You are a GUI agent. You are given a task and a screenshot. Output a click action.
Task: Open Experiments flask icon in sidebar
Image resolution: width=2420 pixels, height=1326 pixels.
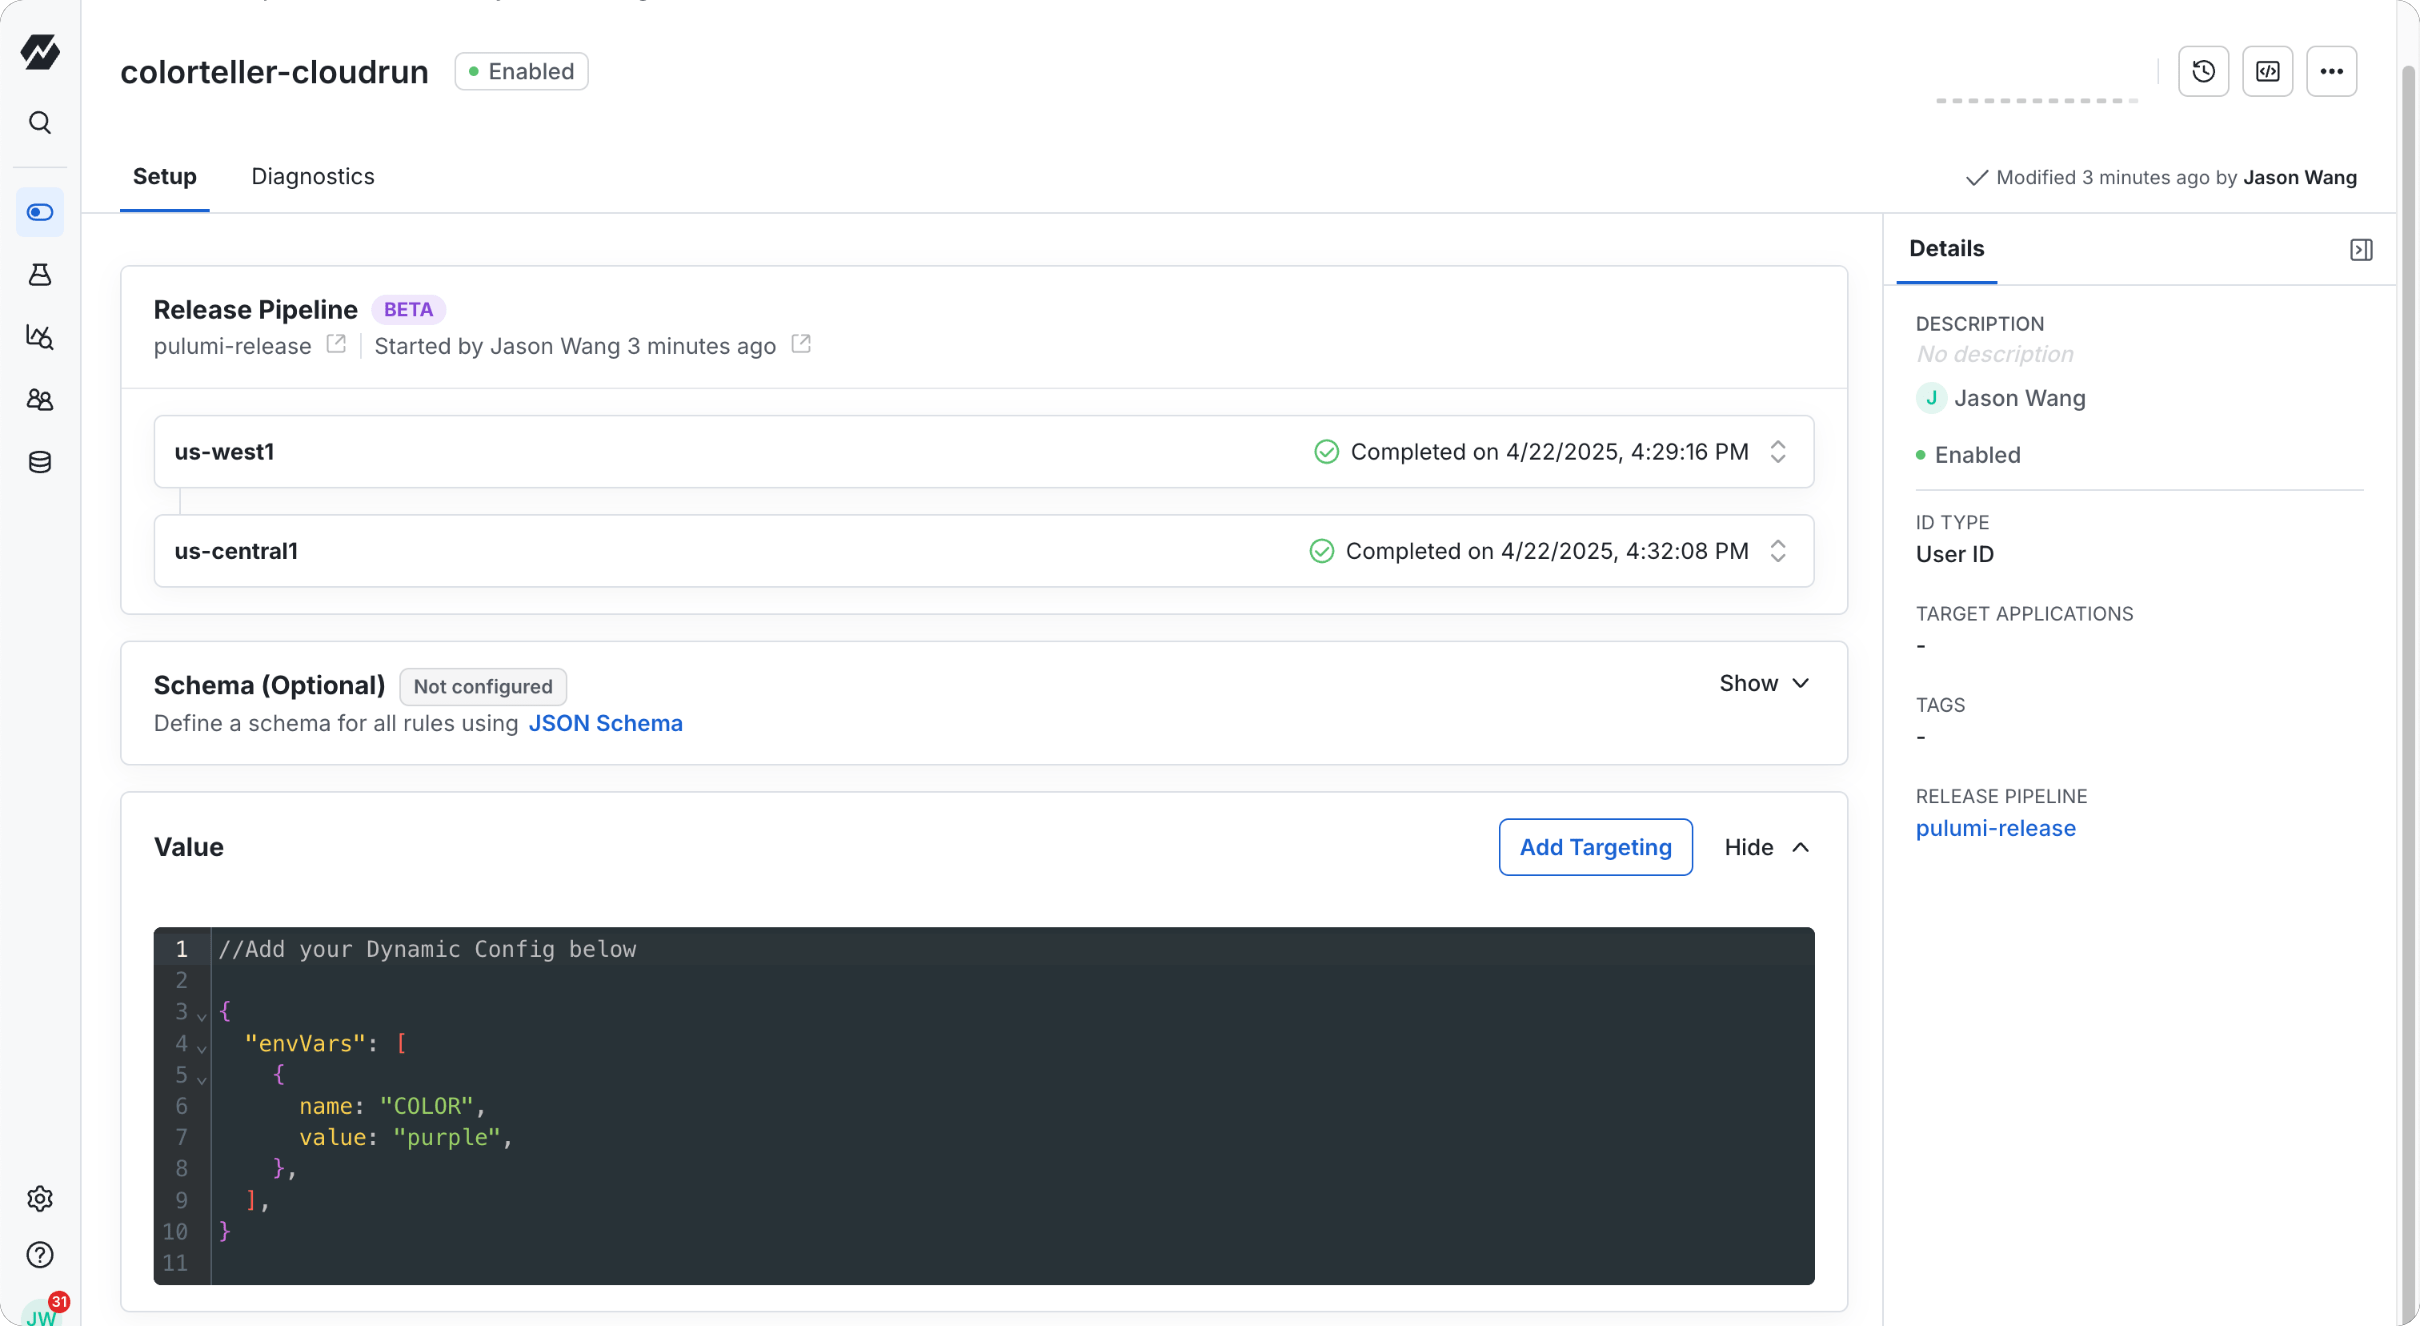40,275
